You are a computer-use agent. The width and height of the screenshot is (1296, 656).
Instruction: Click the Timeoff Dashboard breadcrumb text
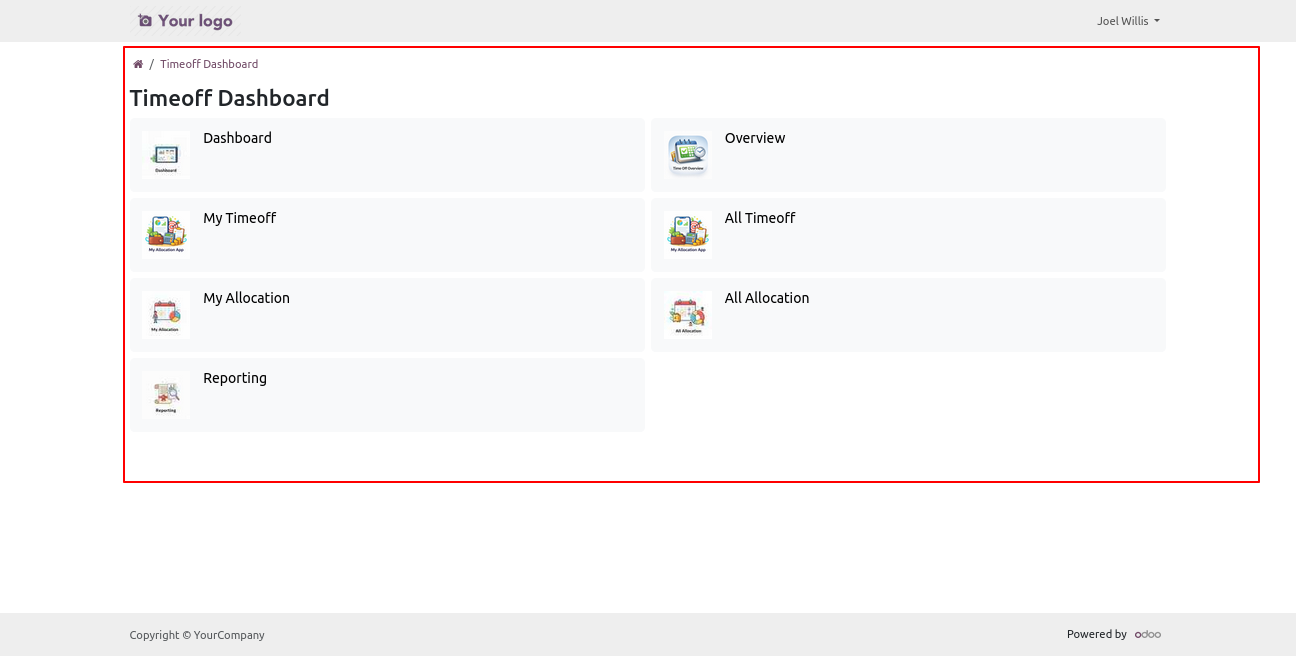click(209, 64)
